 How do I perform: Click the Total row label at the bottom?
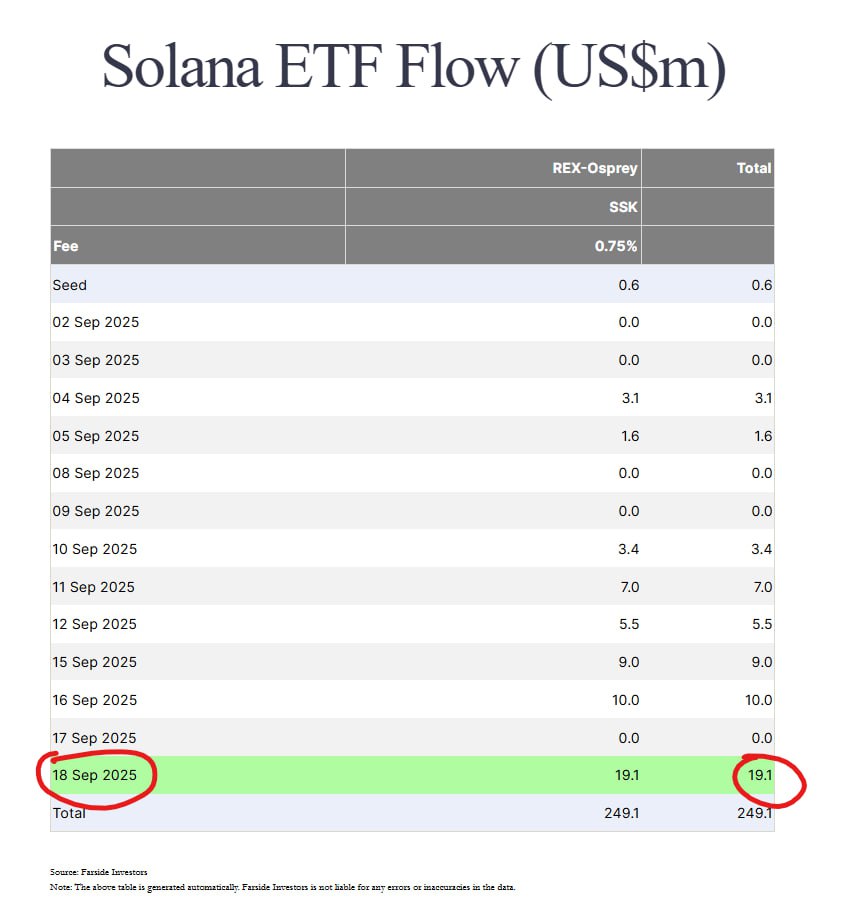pyautogui.click(x=69, y=813)
